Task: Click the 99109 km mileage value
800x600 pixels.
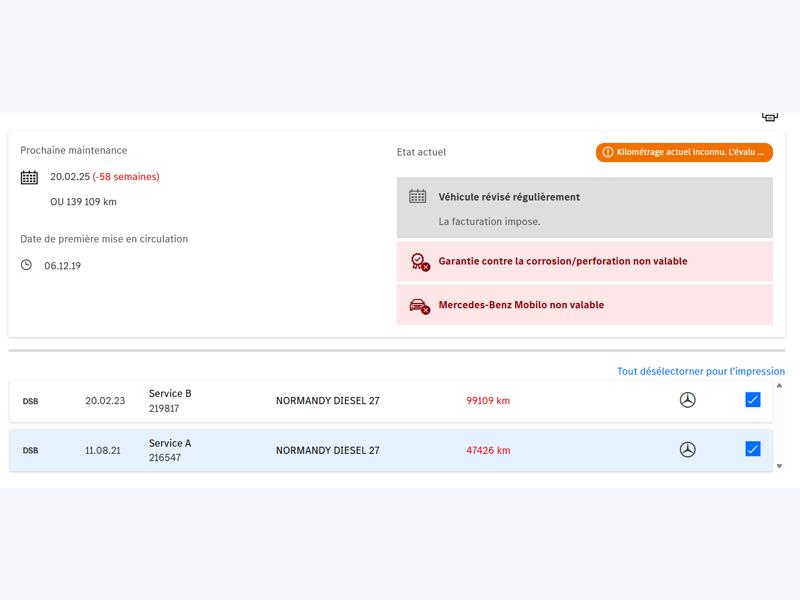Action: (488, 401)
